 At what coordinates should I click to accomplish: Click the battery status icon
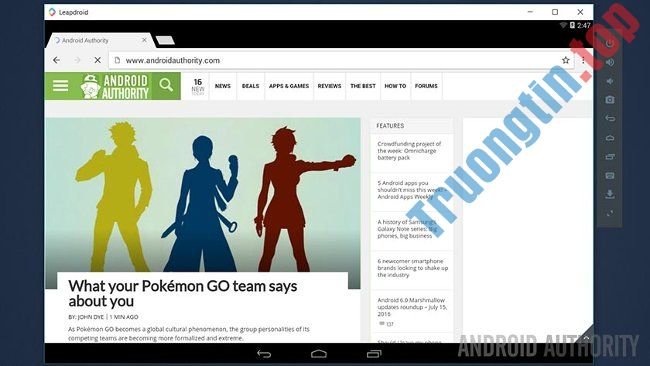[x=572, y=25]
